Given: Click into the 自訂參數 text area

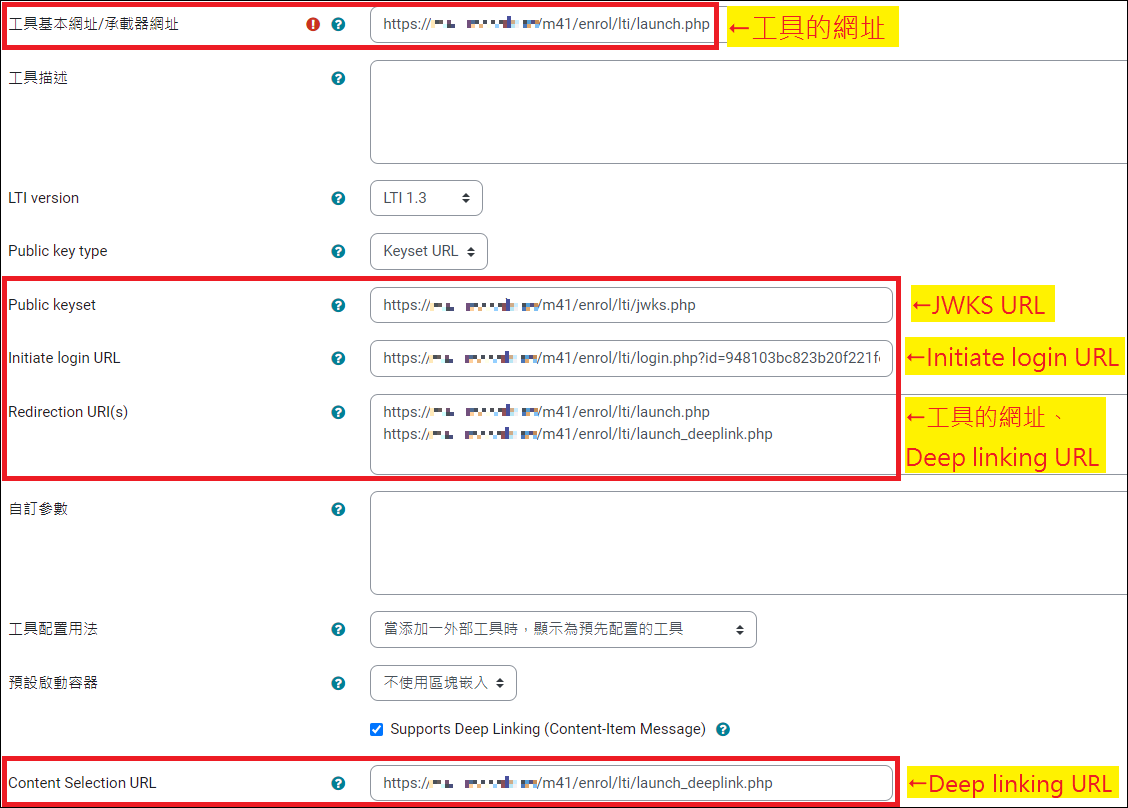Looking at the screenshot, I should [748, 543].
